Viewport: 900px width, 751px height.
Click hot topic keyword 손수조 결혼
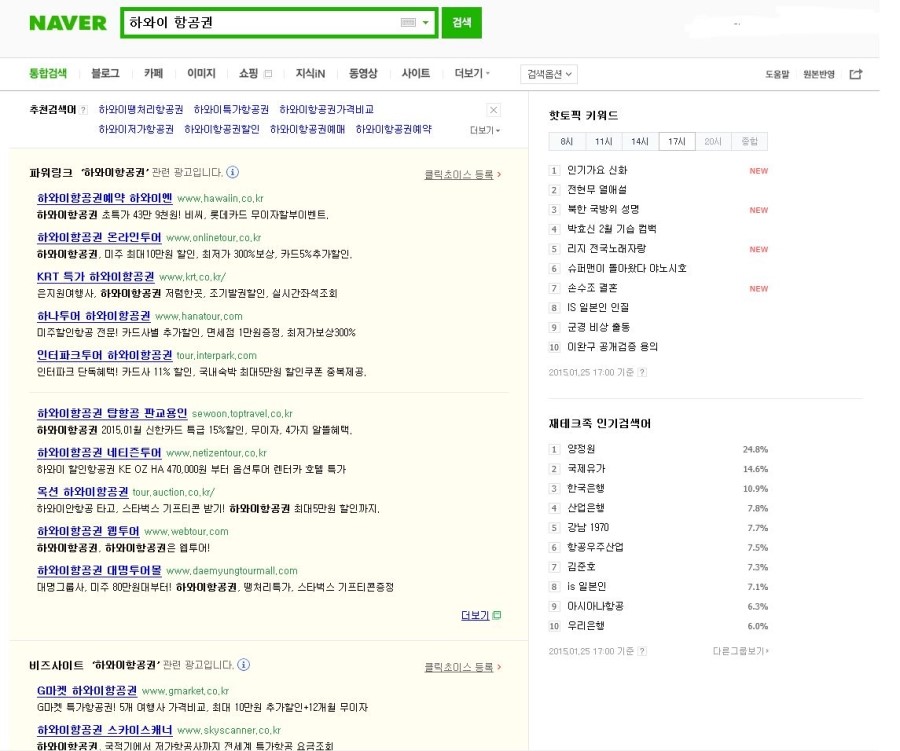(592, 288)
